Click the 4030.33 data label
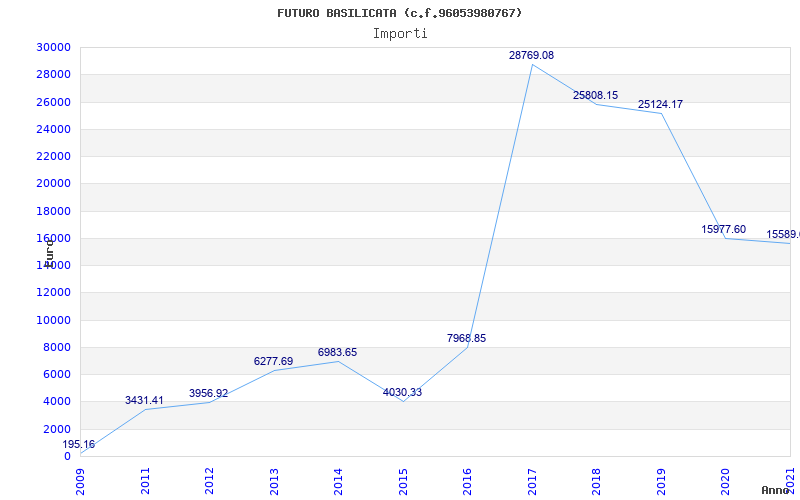Image resolution: width=800 pixels, height=500 pixels. click(x=402, y=392)
